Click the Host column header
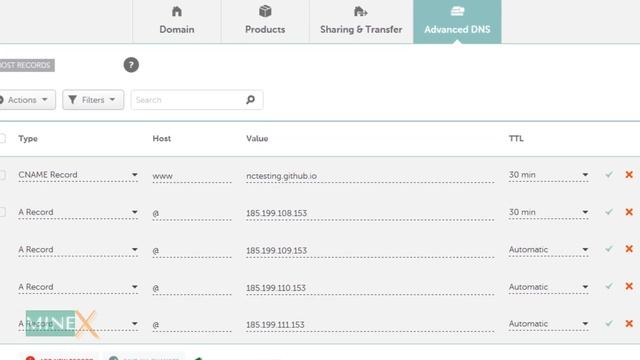Image resolution: width=640 pixels, height=360 pixels. (x=162, y=139)
